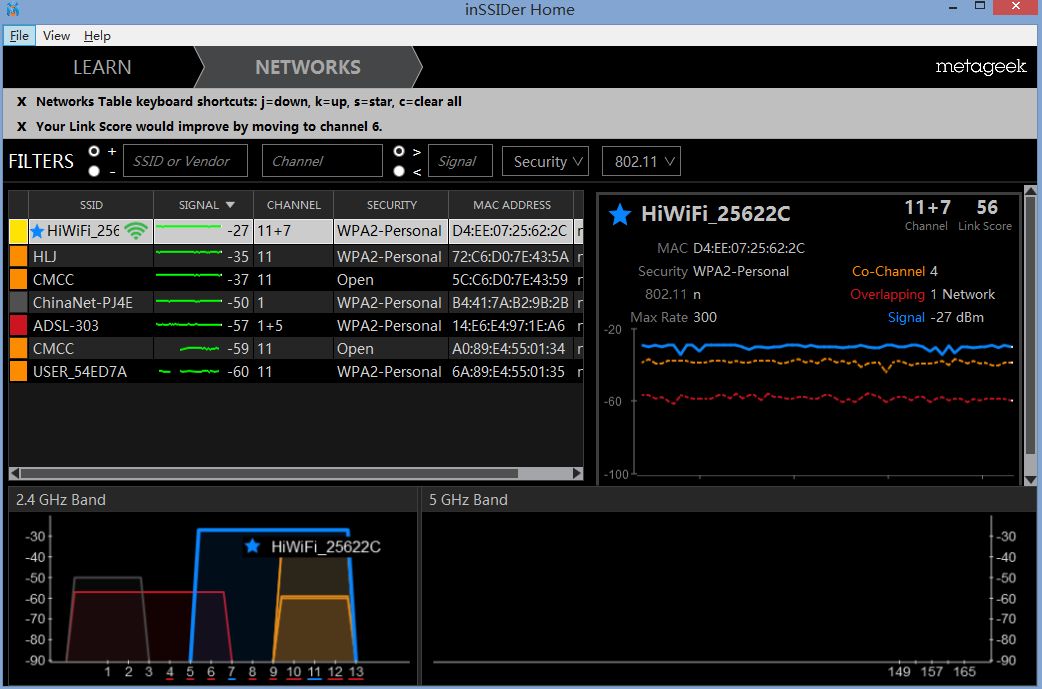
Task: Open the File menu
Action: [19, 36]
